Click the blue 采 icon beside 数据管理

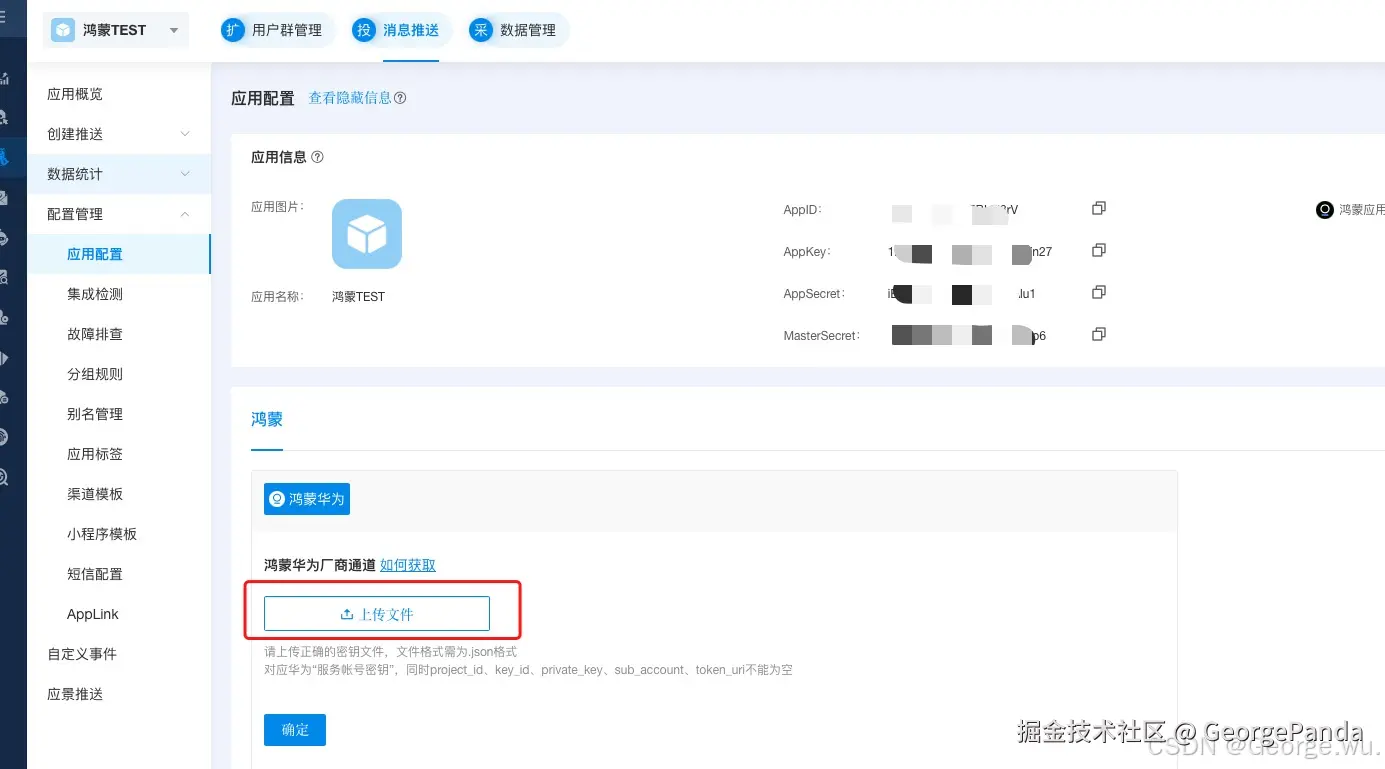[480, 30]
